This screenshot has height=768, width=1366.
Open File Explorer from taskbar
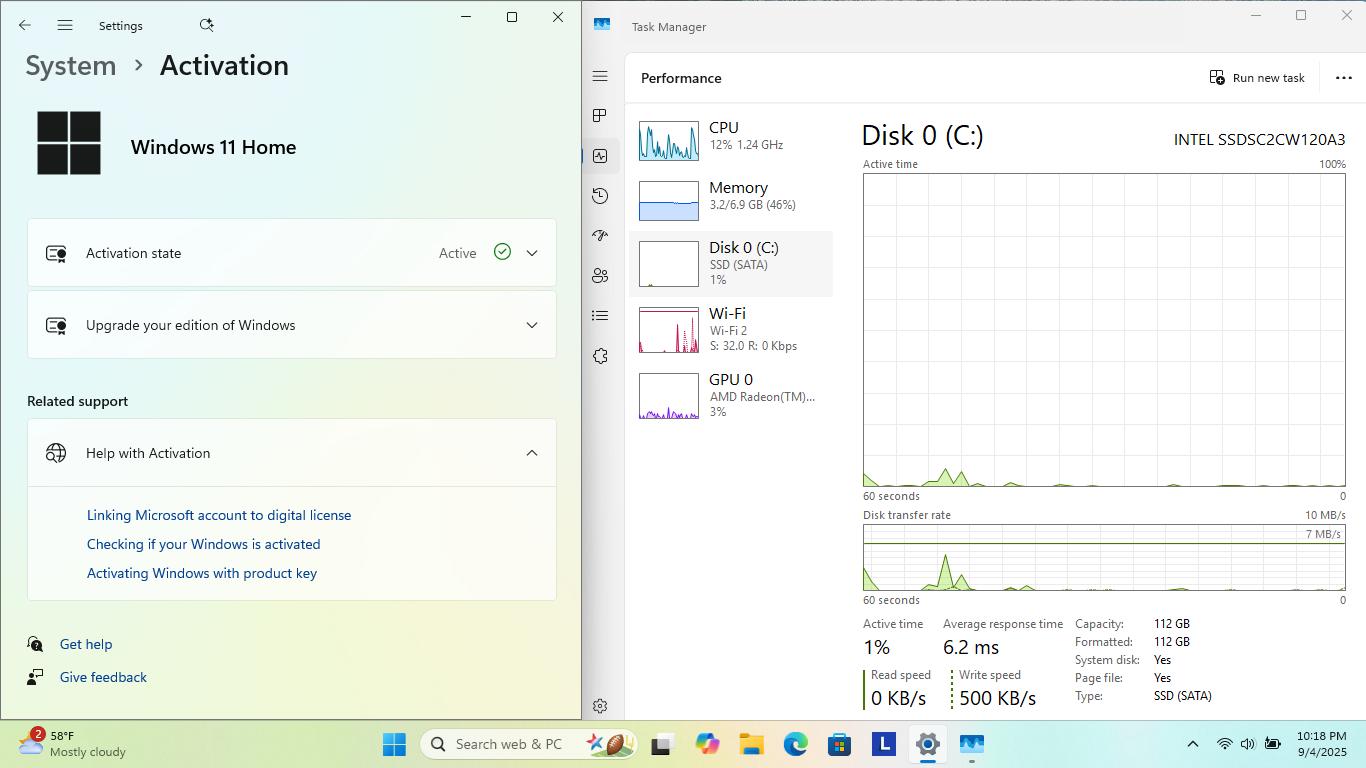[751, 744]
